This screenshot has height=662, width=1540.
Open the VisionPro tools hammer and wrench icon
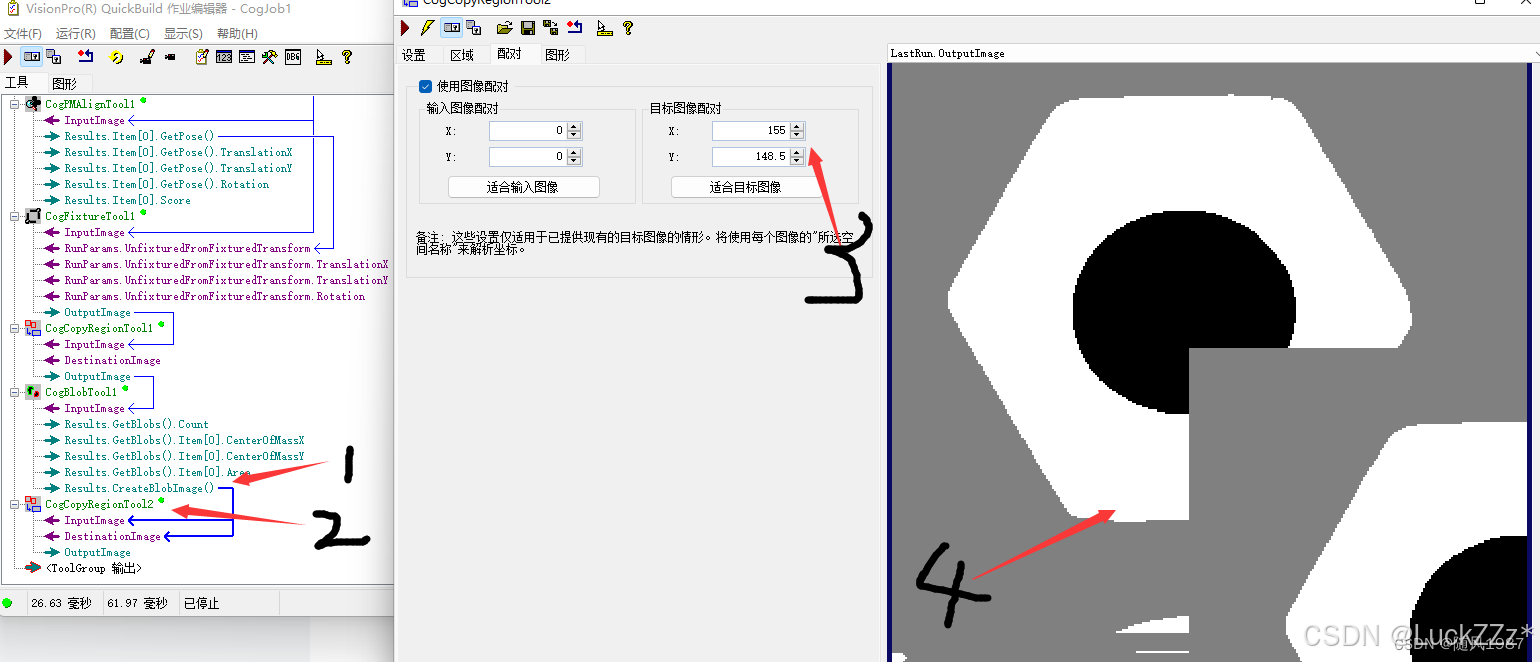pos(270,57)
